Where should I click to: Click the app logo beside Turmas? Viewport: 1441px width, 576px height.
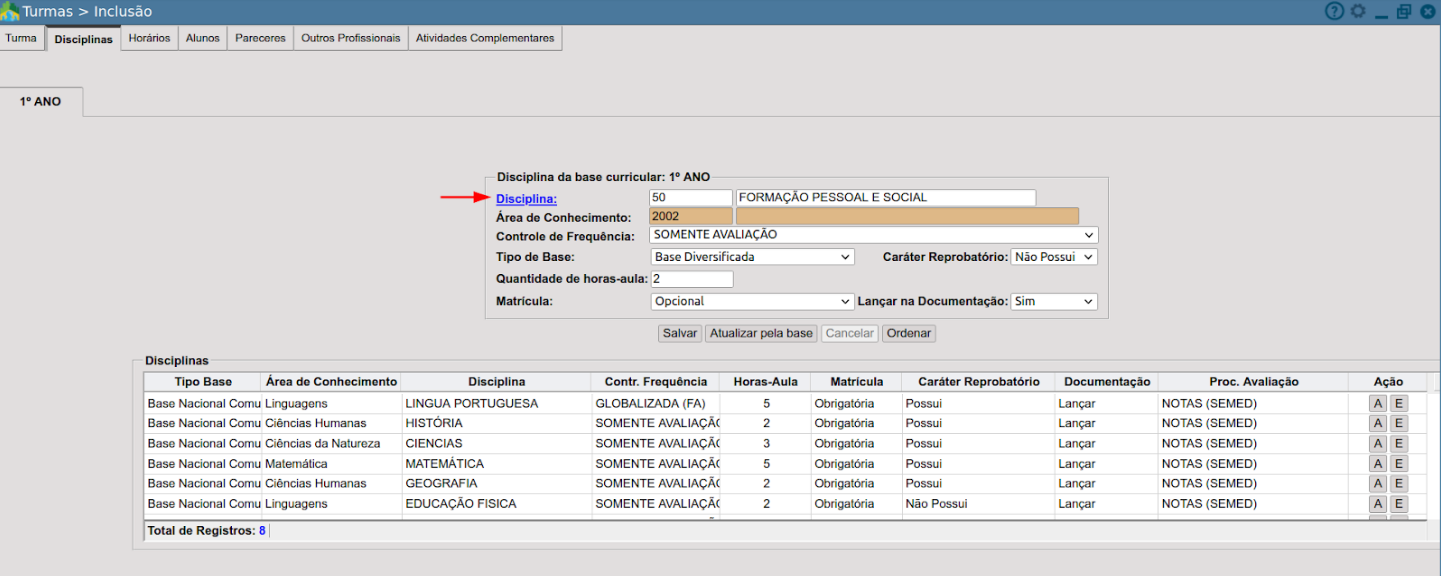click(x=10, y=11)
